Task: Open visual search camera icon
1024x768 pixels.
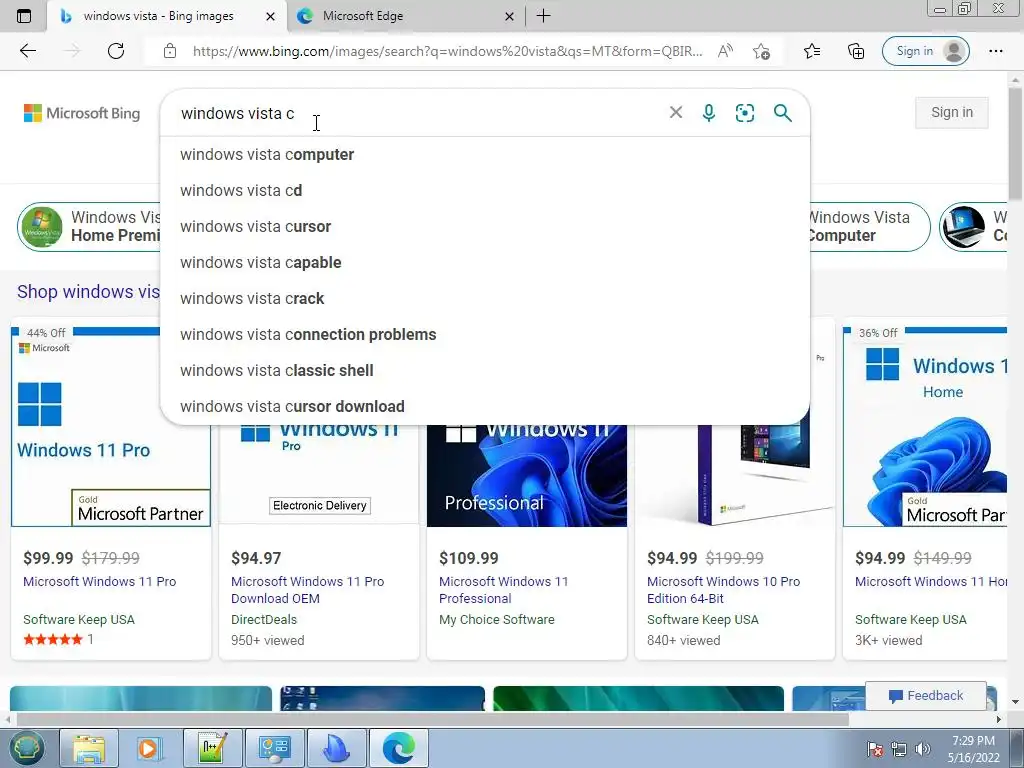Action: (x=744, y=113)
